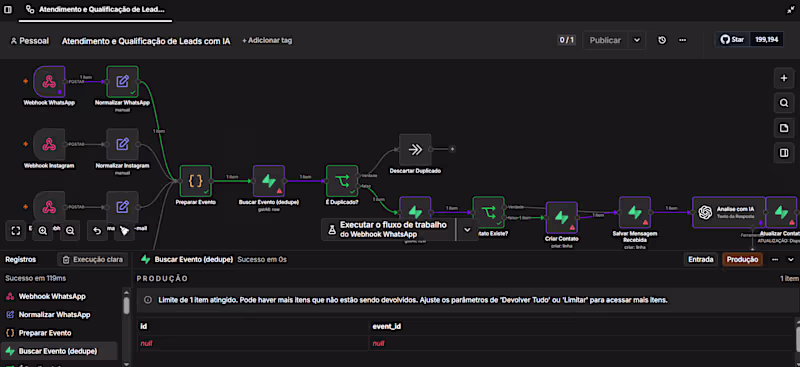Open the canvas search magnifier icon

784,103
